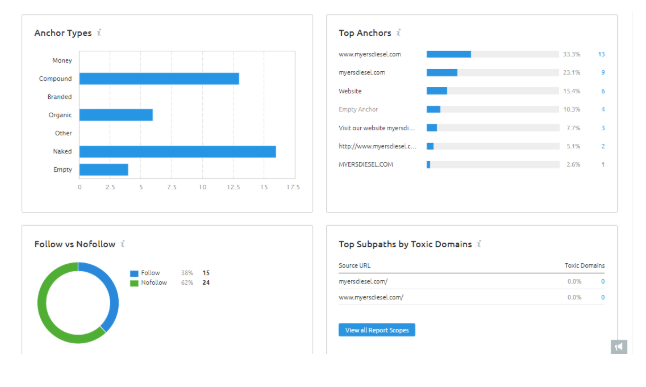
Task: Click the Follow count value 15
Action: (206, 273)
